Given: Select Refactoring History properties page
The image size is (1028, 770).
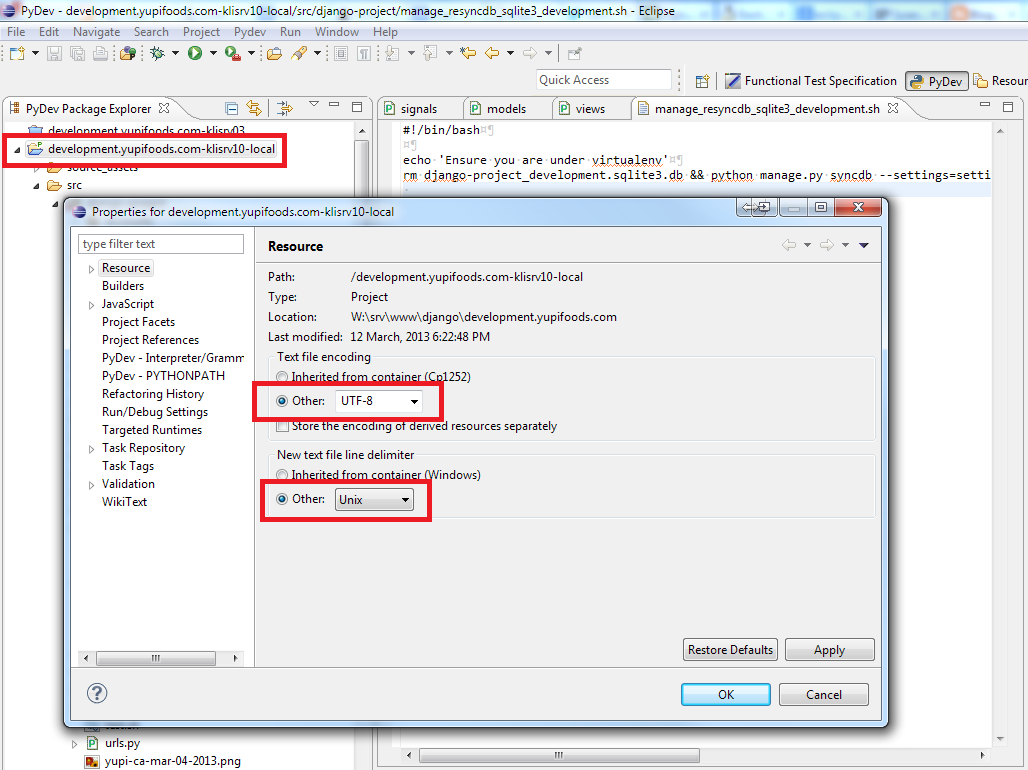Looking at the screenshot, I should pyautogui.click(x=153, y=394).
